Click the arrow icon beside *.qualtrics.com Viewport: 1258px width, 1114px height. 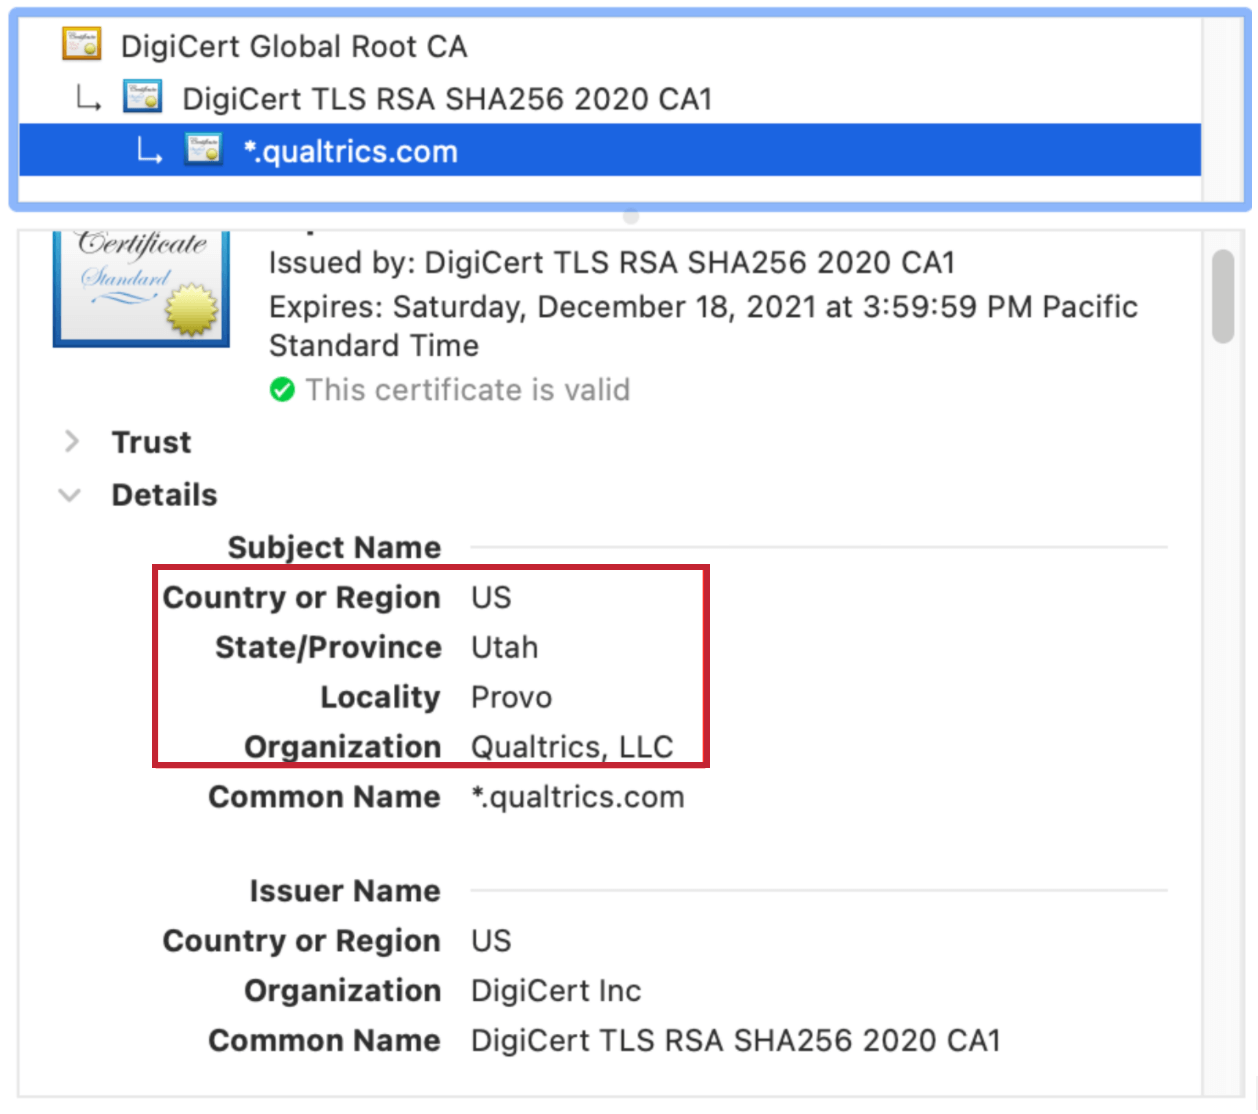click(x=148, y=150)
